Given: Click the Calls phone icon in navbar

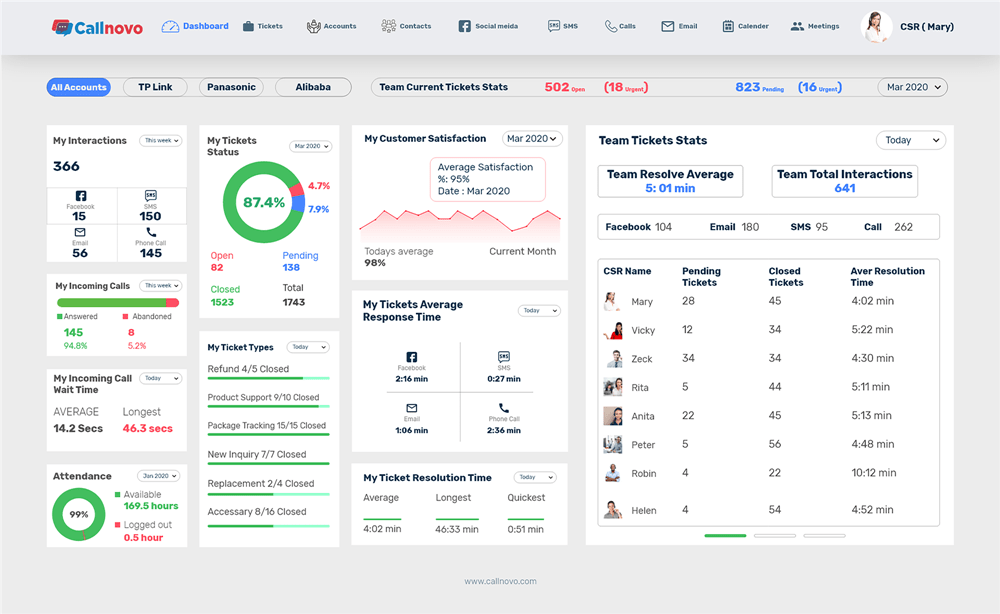Looking at the screenshot, I should (x=610, y=26).
